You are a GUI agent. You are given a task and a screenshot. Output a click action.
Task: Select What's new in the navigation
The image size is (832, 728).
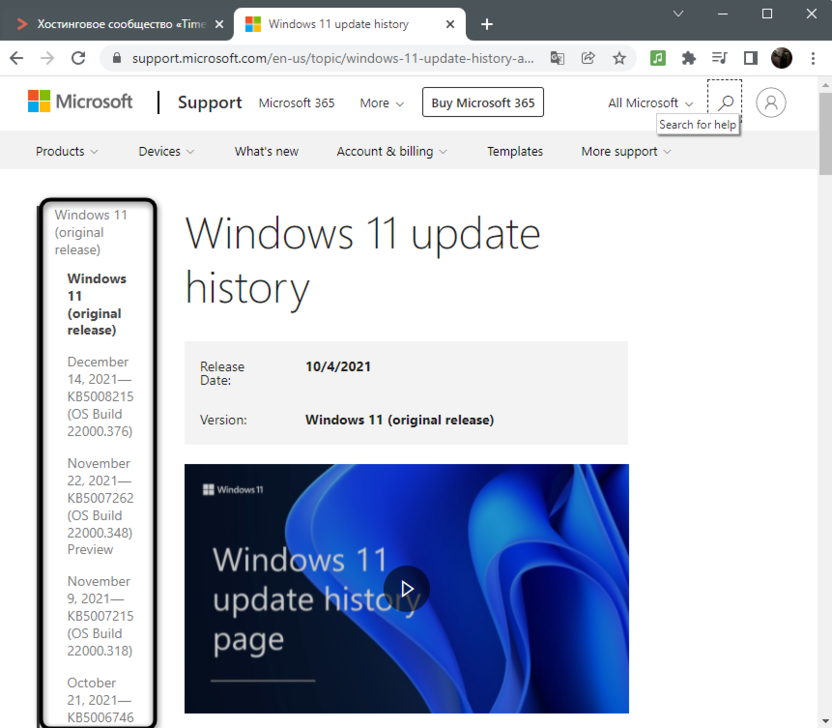pos(266,151)
